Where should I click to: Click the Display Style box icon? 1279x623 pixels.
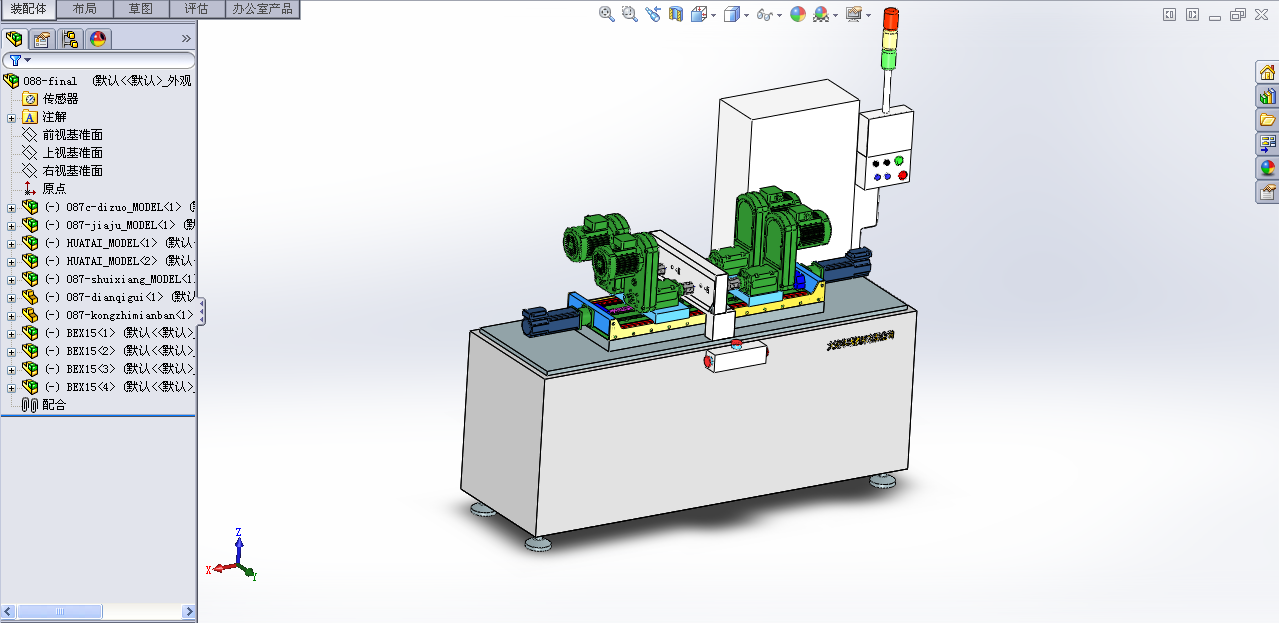pyautogui.click(x=732, y=14)
